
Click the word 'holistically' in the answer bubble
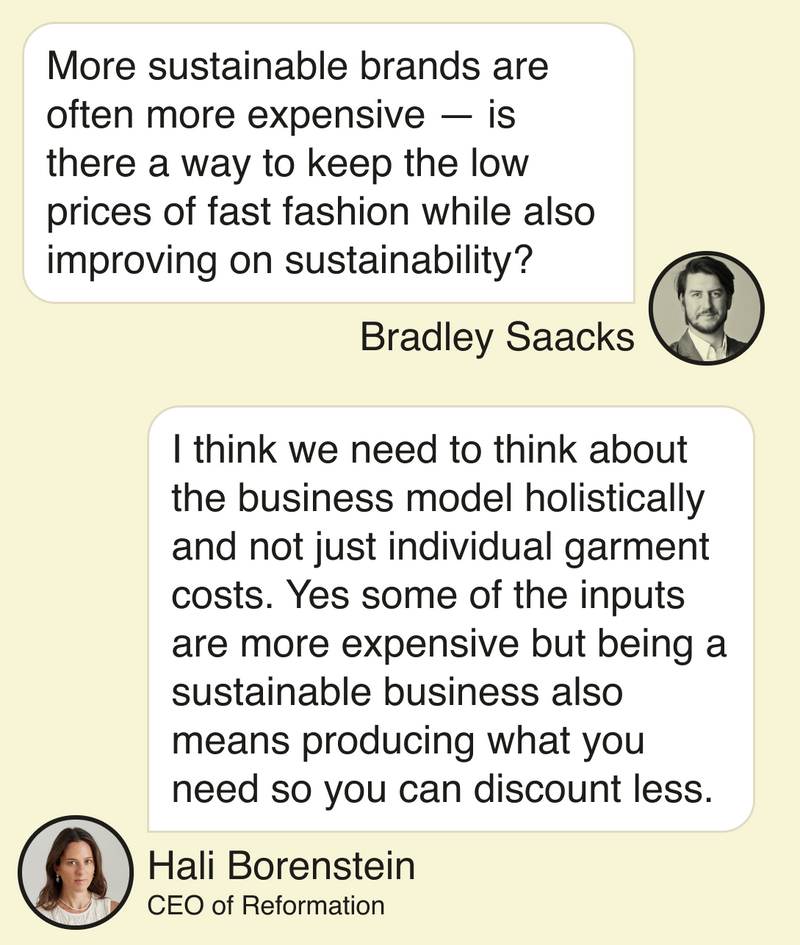point(614,499)
